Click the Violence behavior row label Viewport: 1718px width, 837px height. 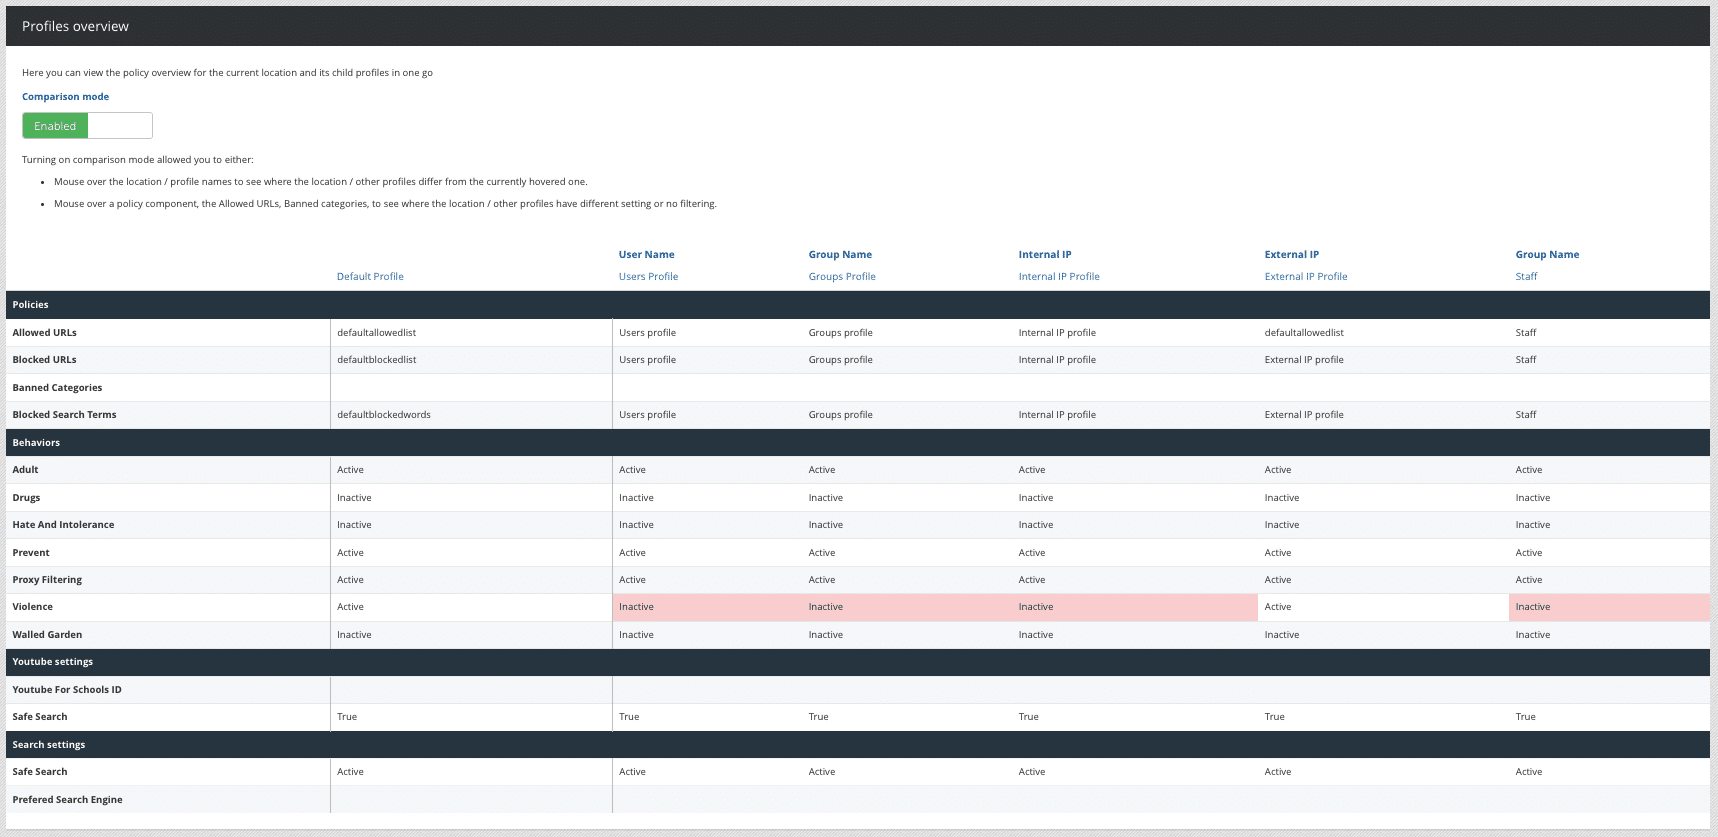(32, 607)
